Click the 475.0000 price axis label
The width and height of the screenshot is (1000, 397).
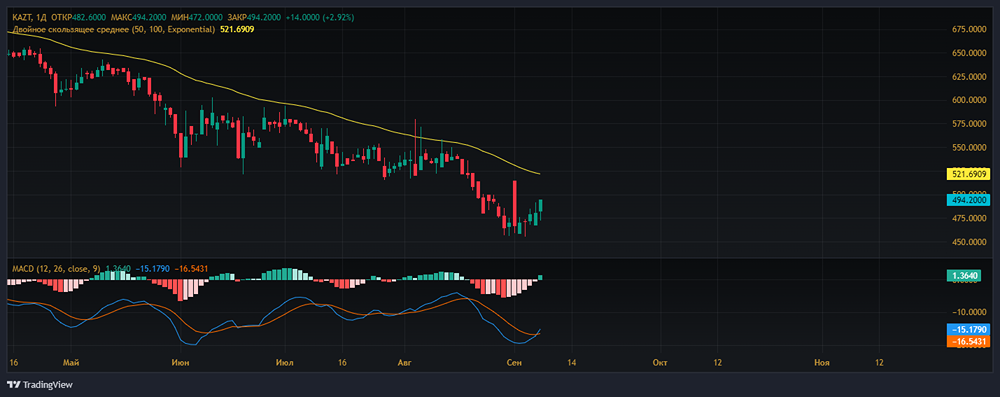coord(969,218)
